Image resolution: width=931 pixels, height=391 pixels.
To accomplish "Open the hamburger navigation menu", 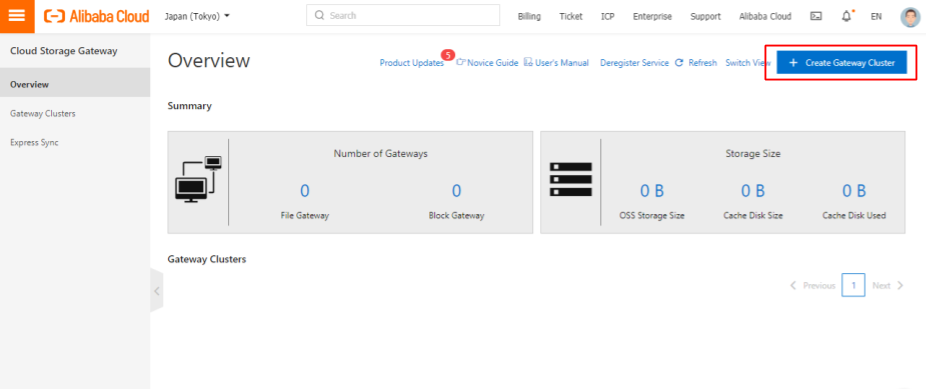I will (x=17, y=16).
